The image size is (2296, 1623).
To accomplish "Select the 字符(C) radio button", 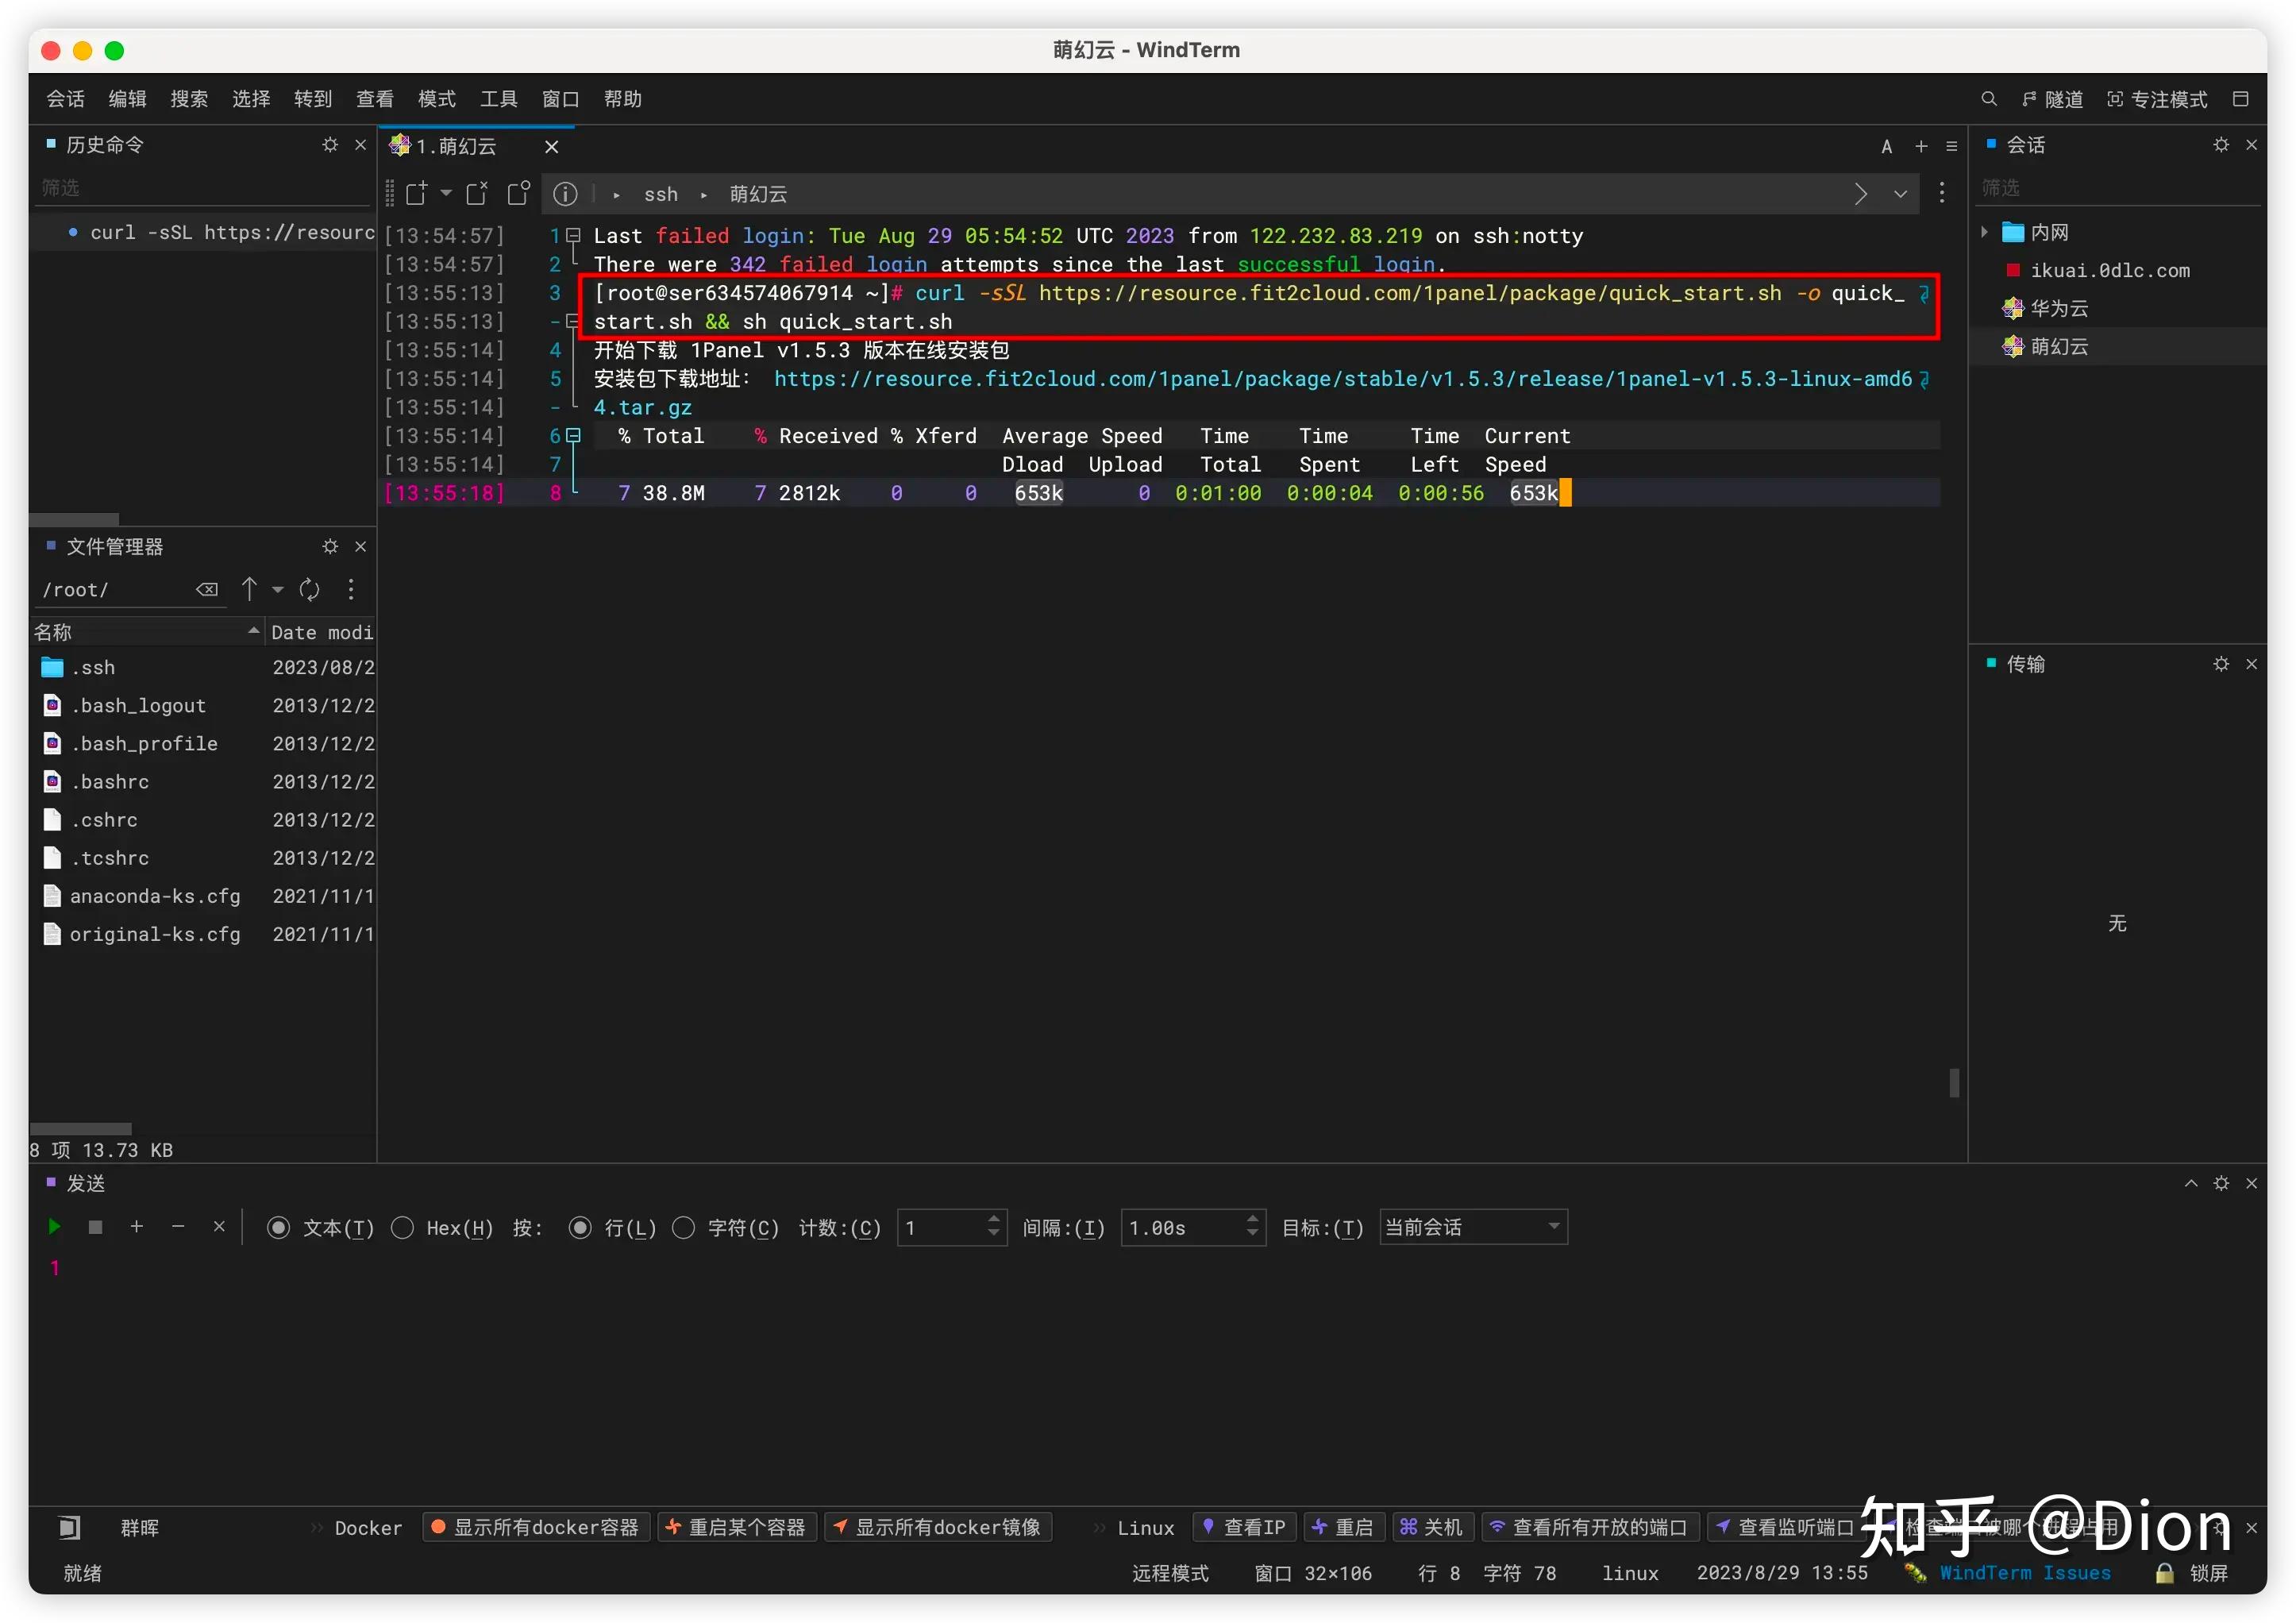I will click(x=684, y=1228).
